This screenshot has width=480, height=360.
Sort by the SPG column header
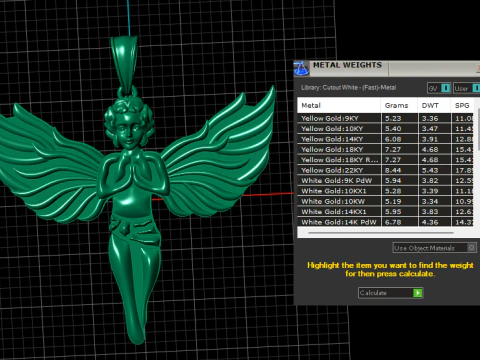point(462,105)
